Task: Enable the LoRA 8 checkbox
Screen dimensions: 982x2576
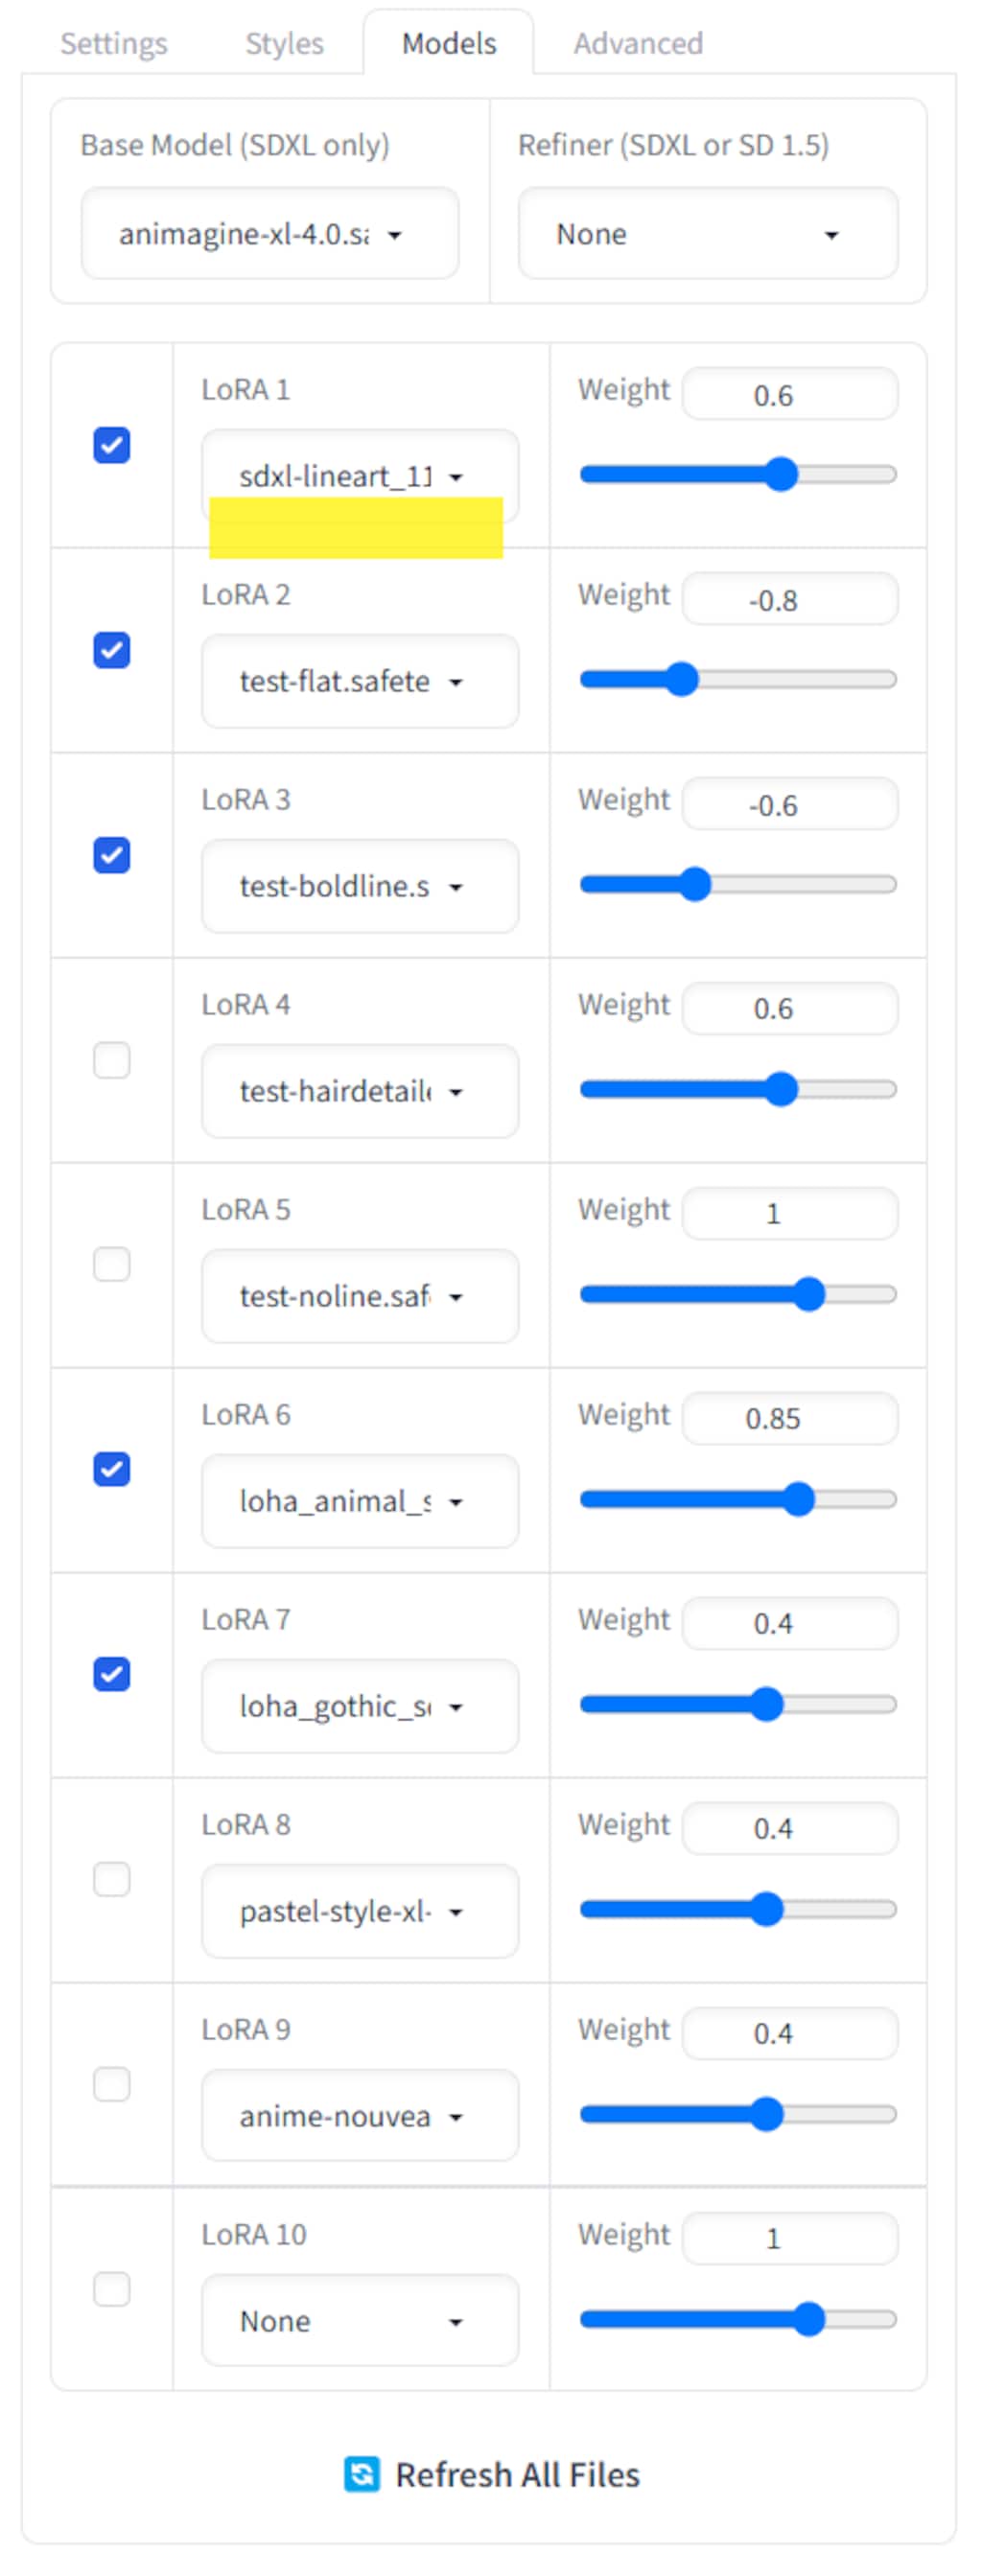Action: (x=112, y=1878)
